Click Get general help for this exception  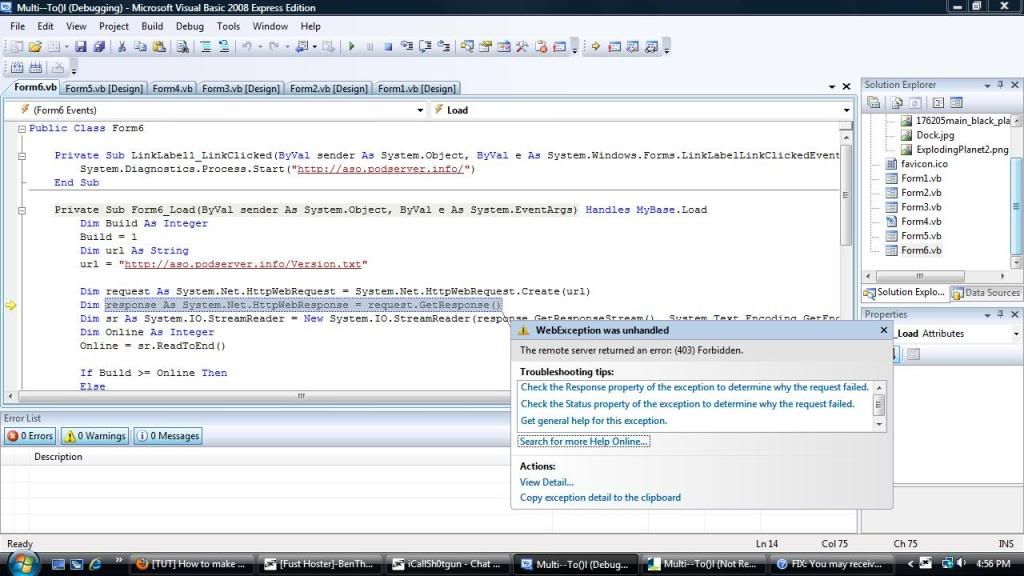click(x=594, y=421)
